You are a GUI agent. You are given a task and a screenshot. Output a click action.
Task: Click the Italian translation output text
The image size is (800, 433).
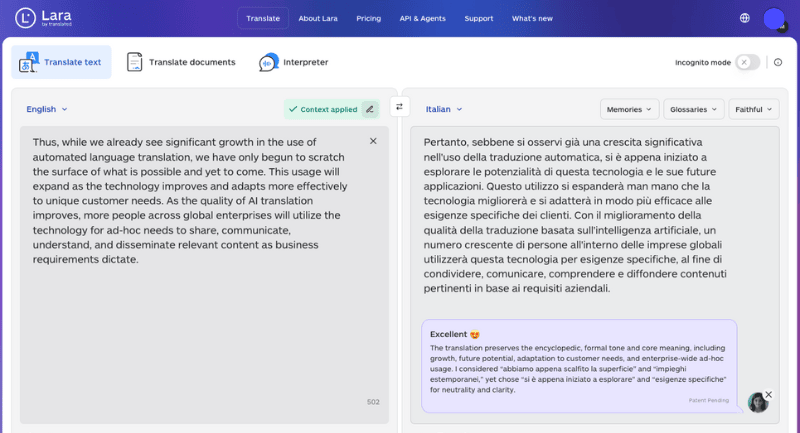click(575, 215)
